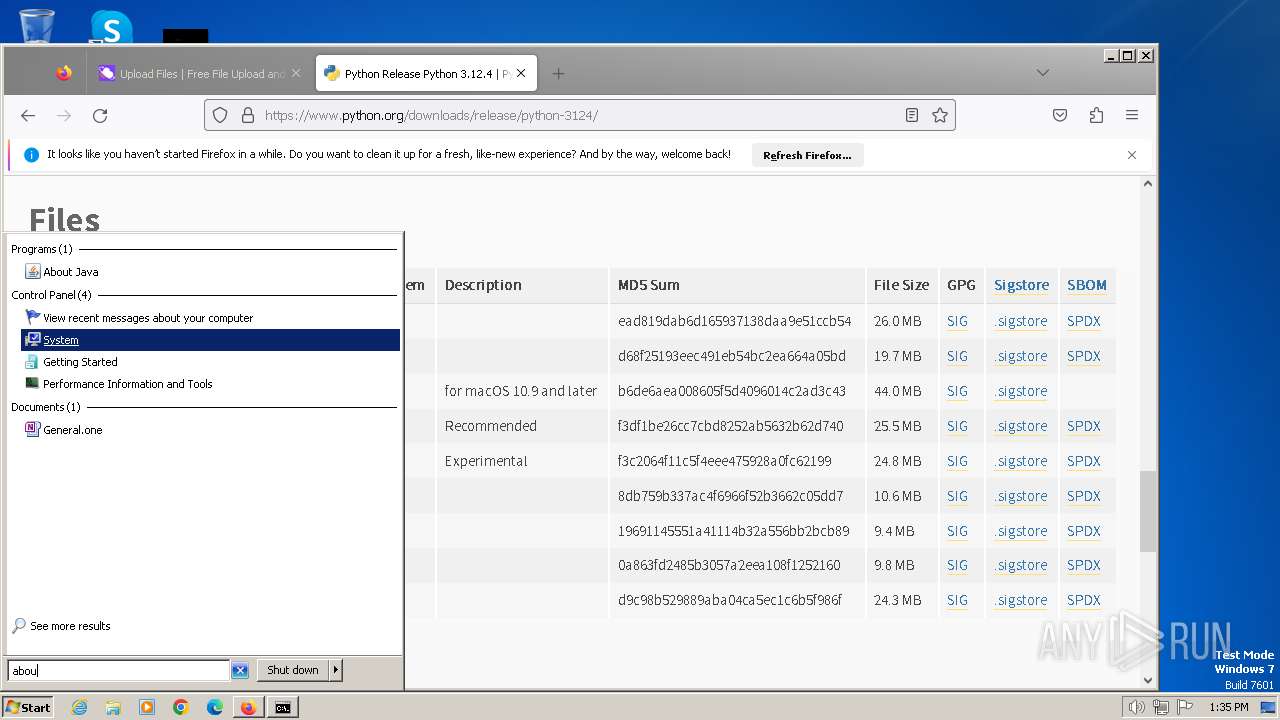Bookmark this page with the star icon

tap(940, 115)
